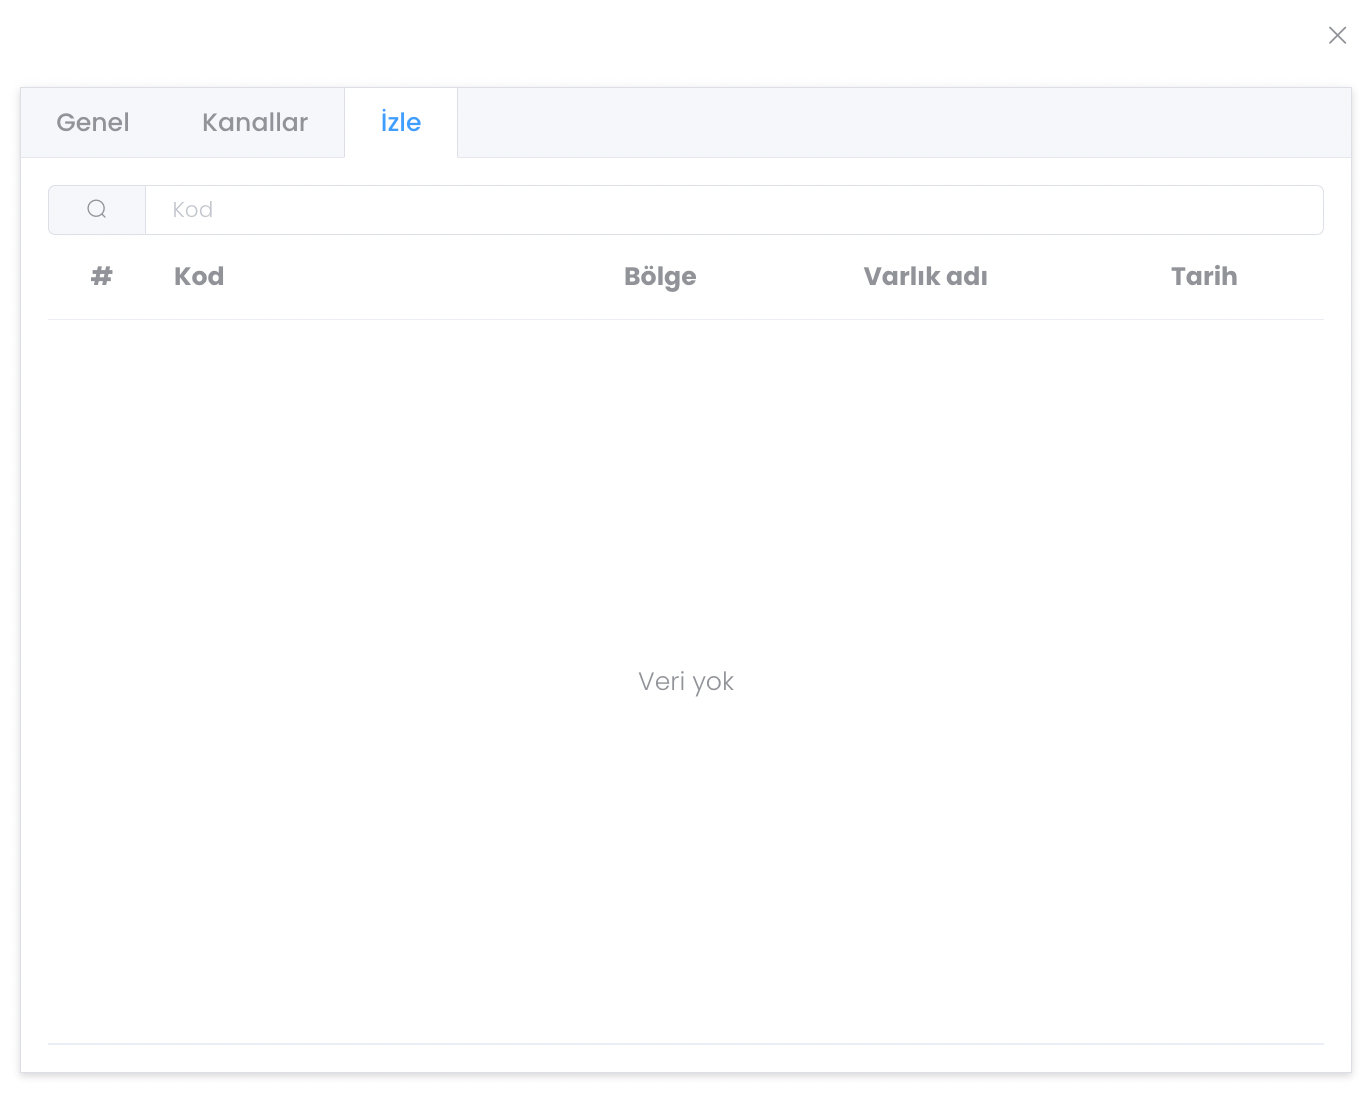Click blank table area below Veri yok
1372x1108 pixels.
pos(686,880)
